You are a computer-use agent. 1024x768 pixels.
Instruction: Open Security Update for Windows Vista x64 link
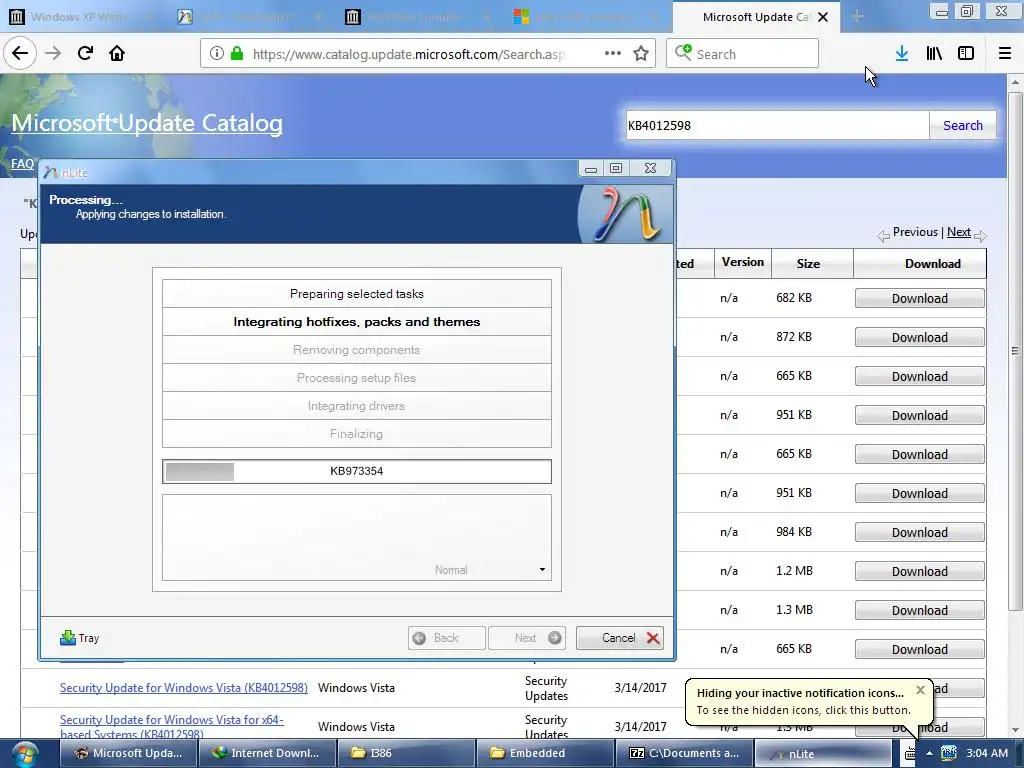[x=172, y=727]
